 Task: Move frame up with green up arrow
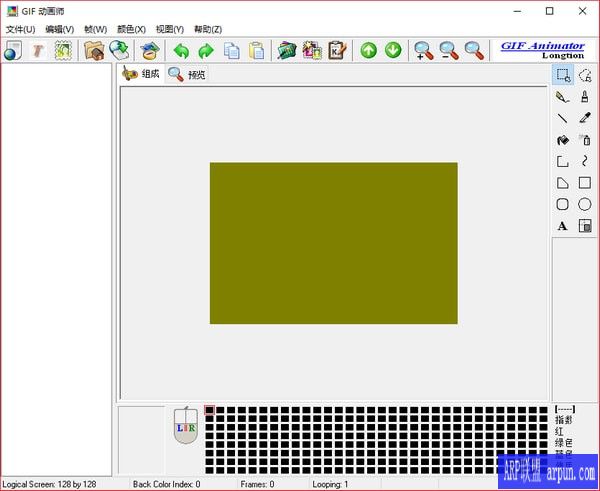369,50
